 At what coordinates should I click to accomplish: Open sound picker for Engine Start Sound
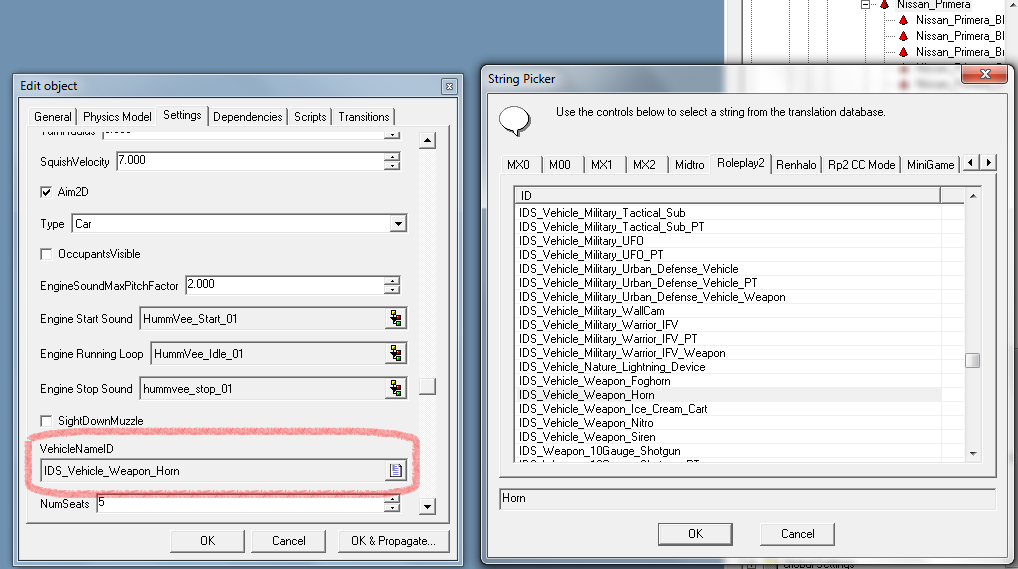tap(397, 319)
